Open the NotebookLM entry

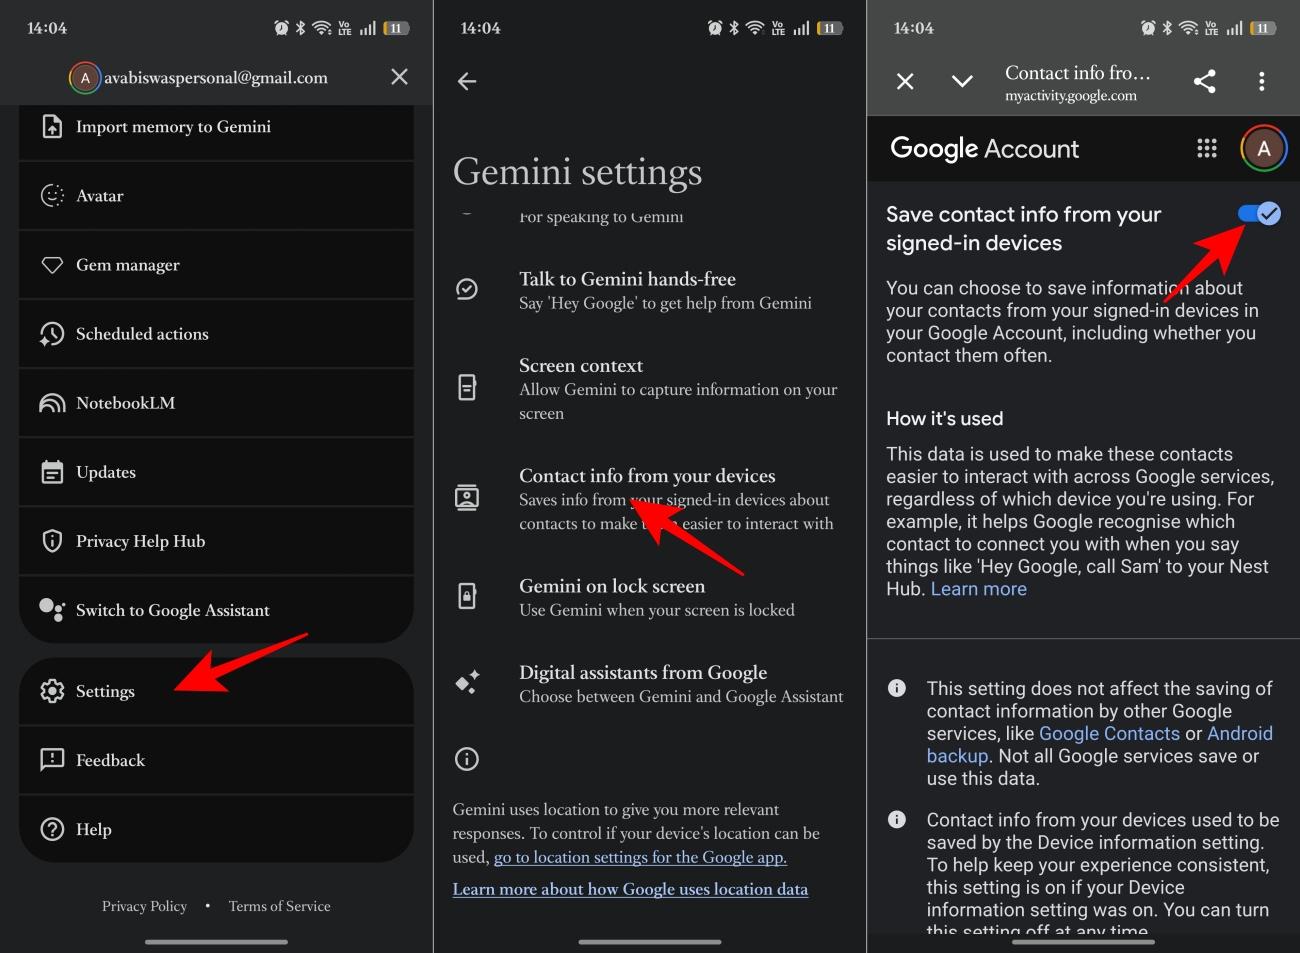point(216,403)
